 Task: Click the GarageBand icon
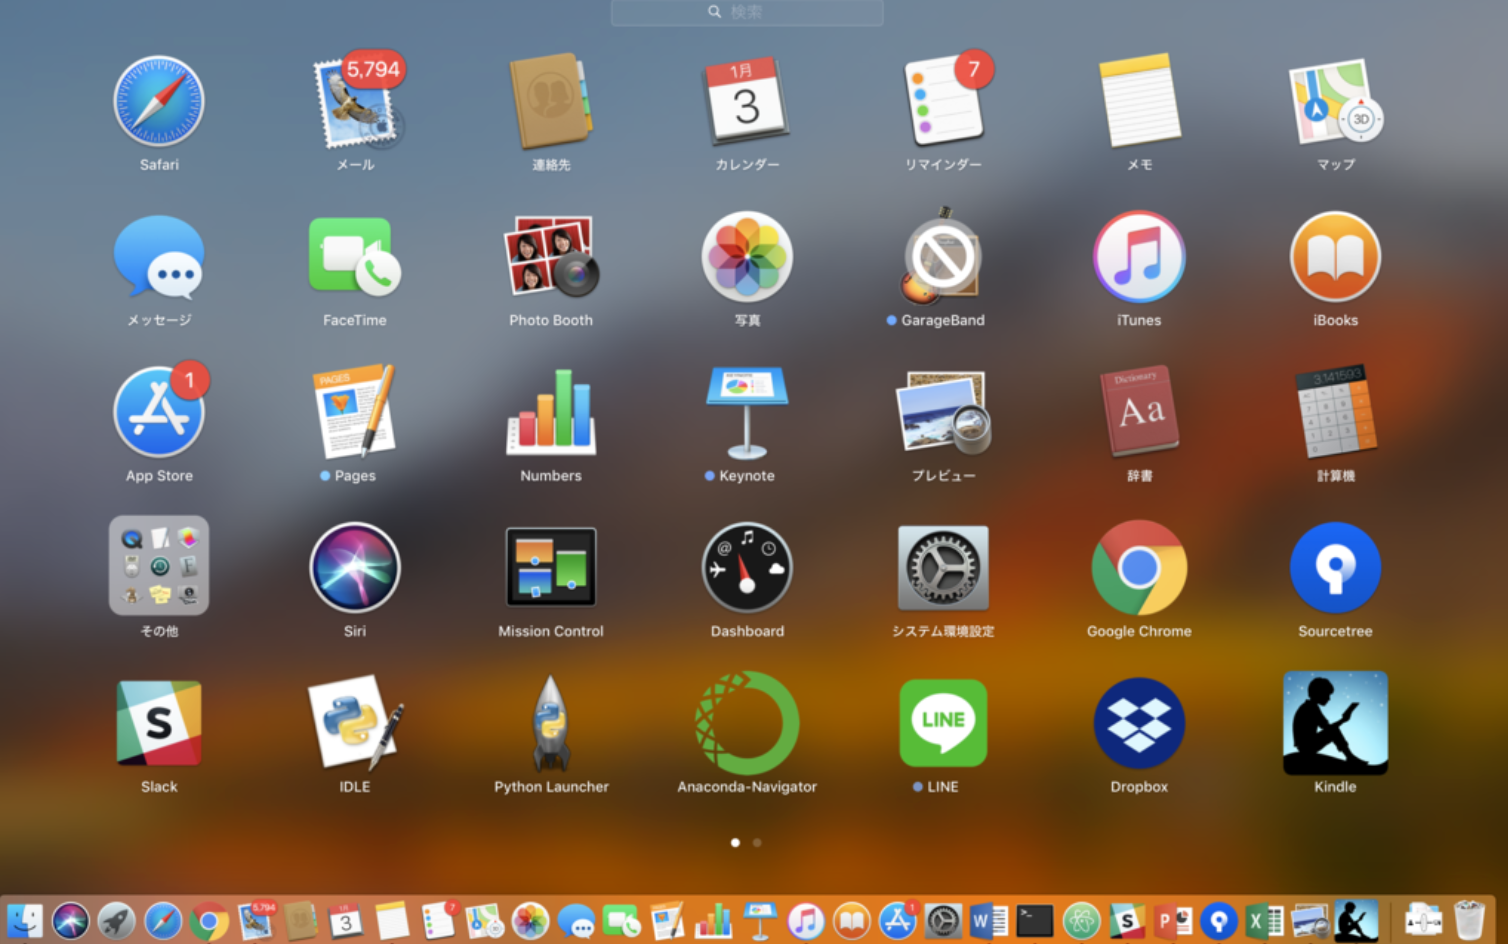[942, 257]
